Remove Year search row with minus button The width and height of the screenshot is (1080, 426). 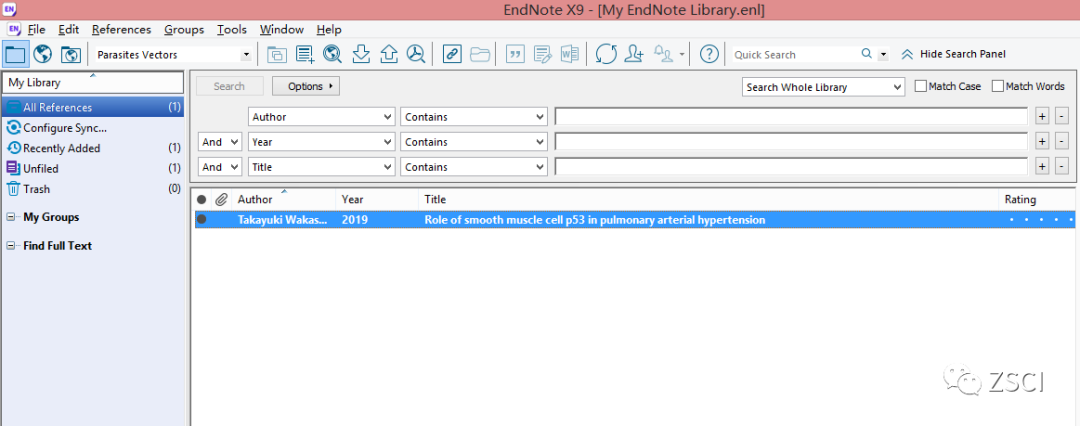pyautogui.click(x=1062, y=142)
